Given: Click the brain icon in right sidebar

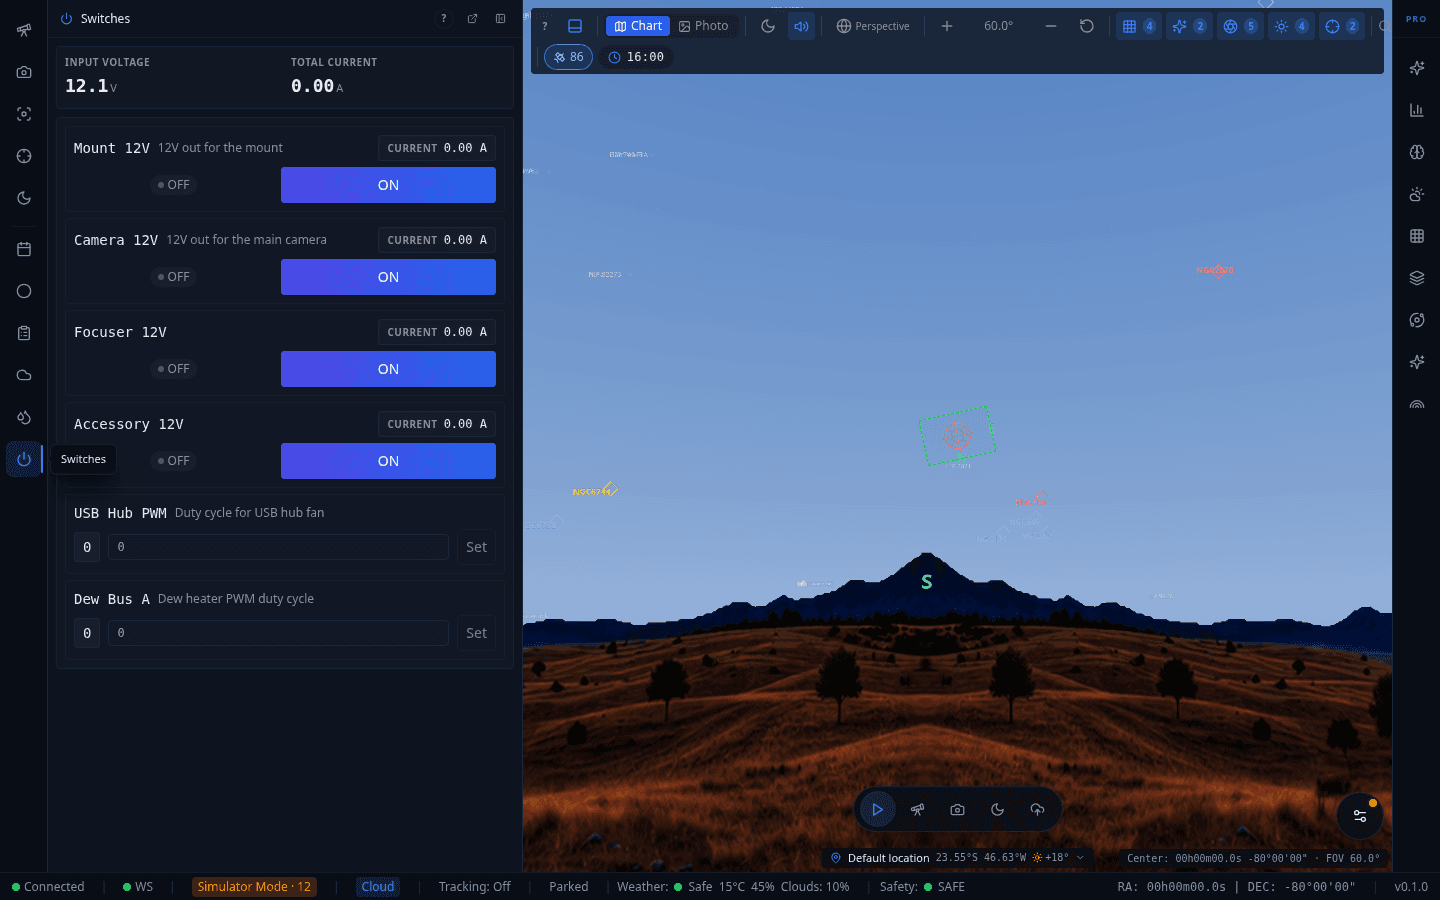Looking at the screenshot, I should point(1416,152).
